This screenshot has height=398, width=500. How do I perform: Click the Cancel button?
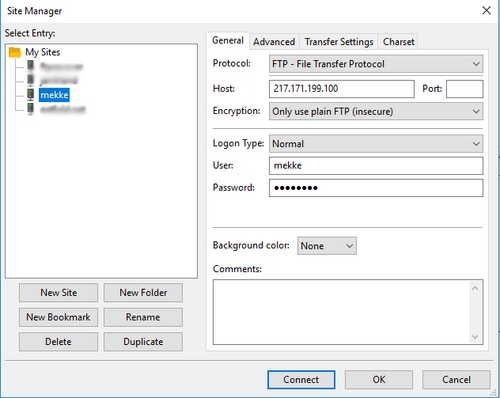click(456, 380)
